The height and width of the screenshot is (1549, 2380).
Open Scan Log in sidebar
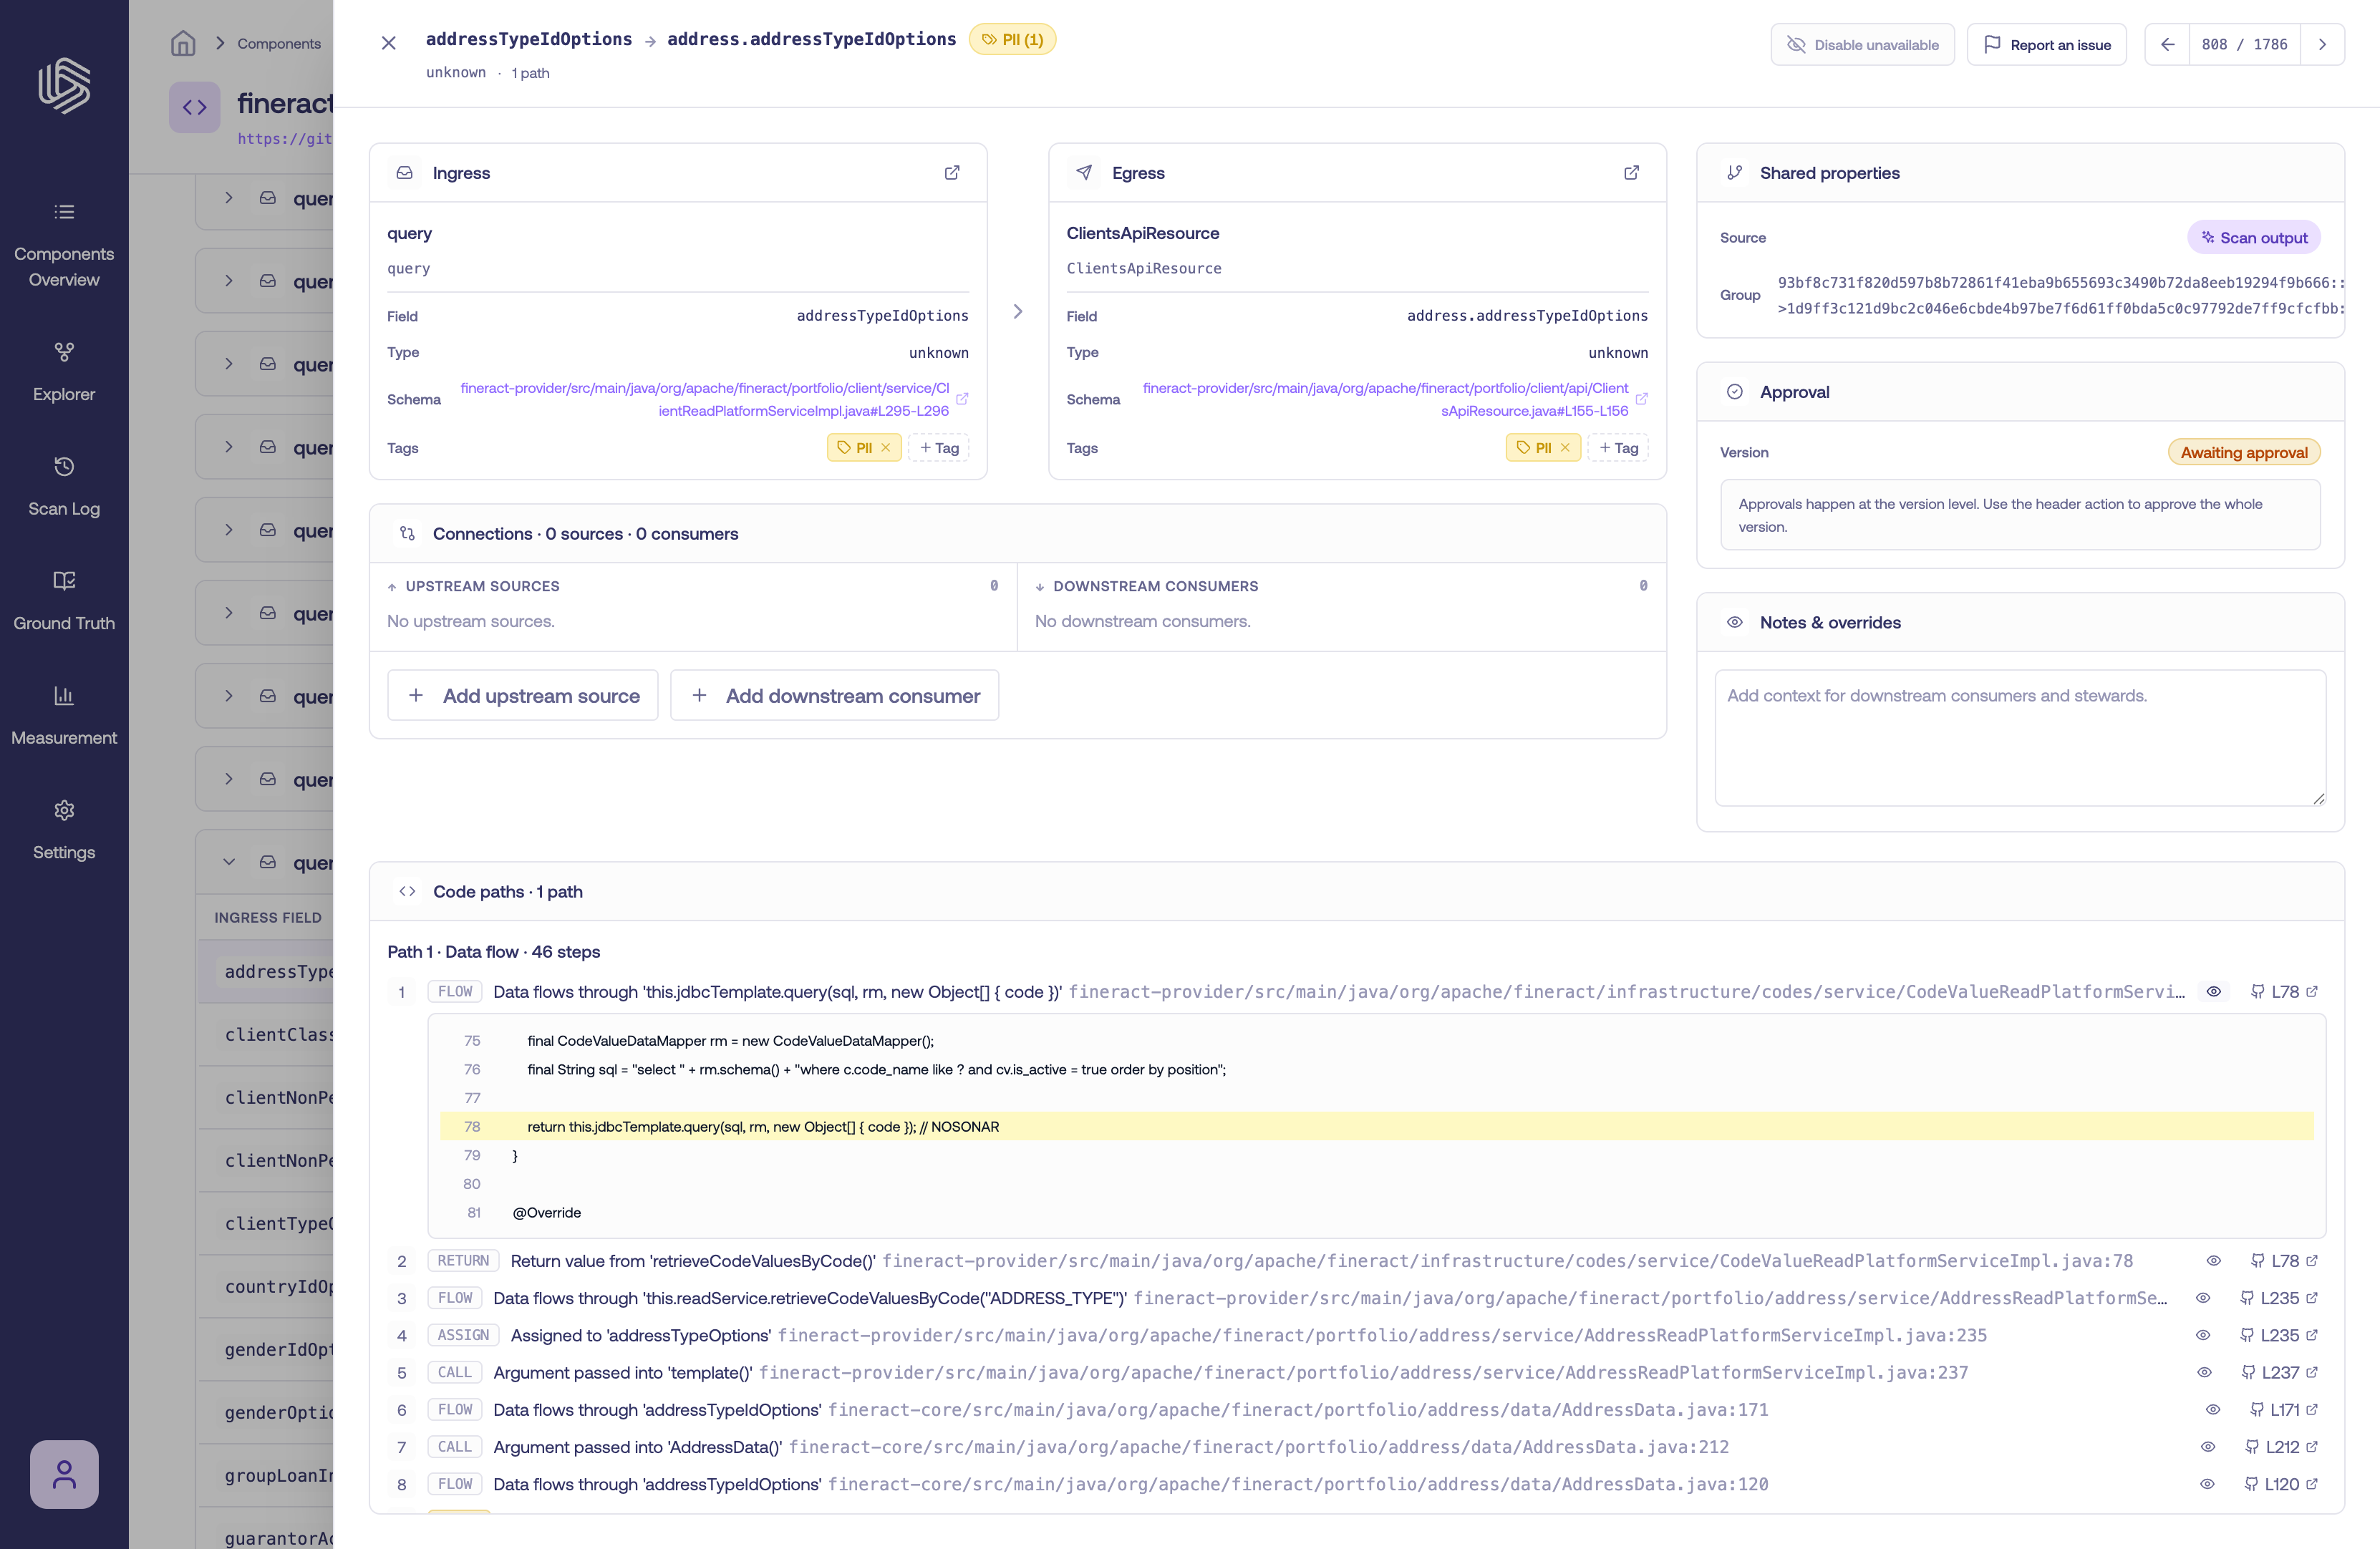click(x=64, y=487)
